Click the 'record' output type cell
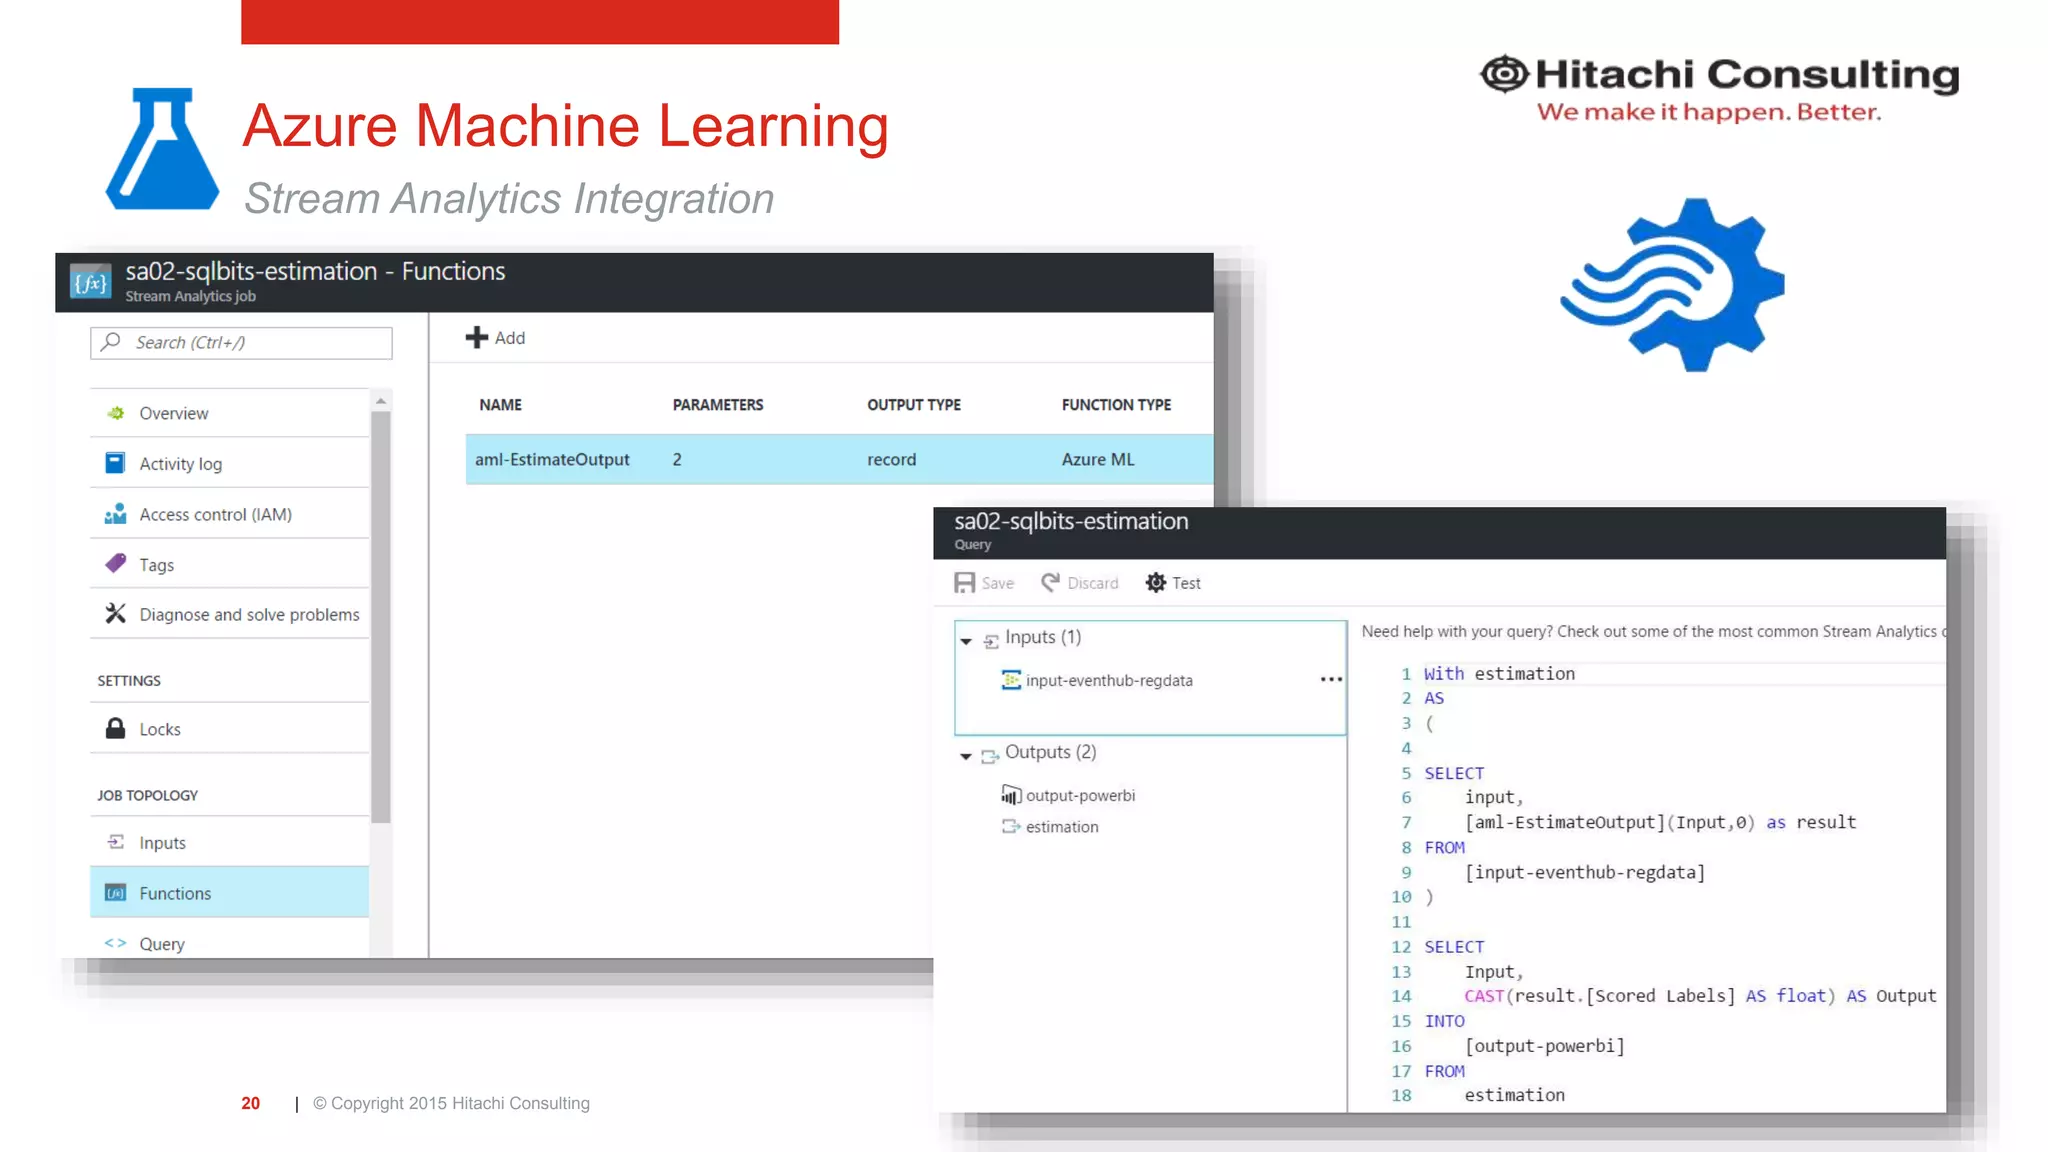The image size is (2048, 1152). pos(891,459)
